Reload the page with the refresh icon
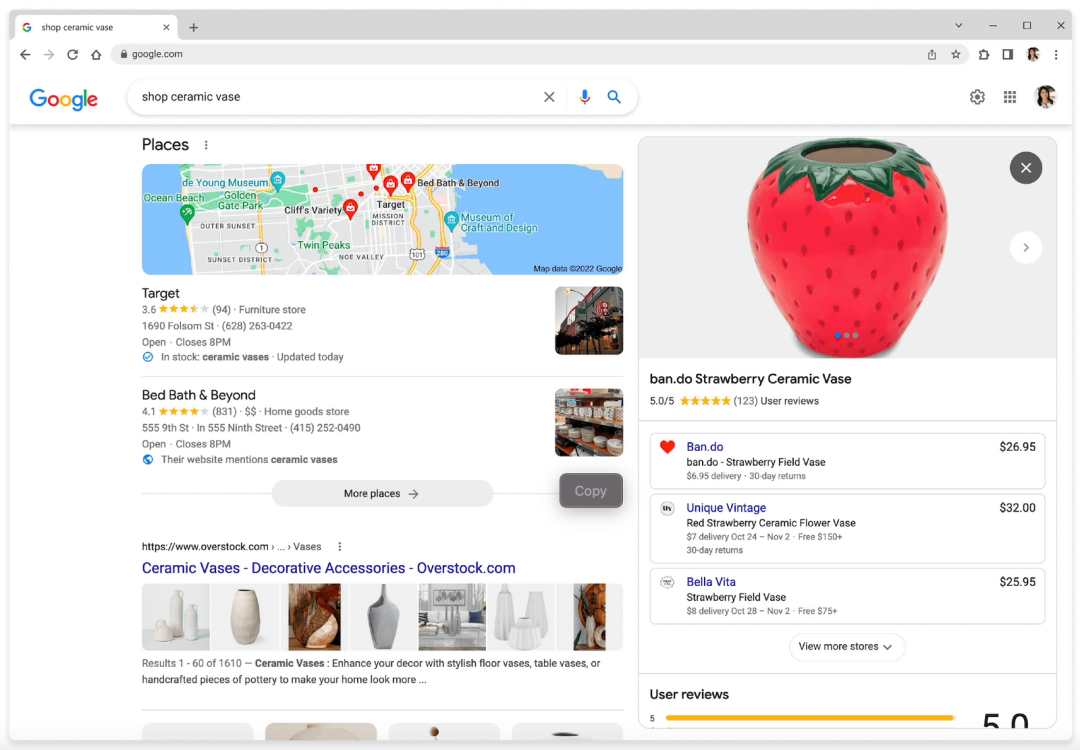Viewport: 1080px width, 750px height. point(72,54)
